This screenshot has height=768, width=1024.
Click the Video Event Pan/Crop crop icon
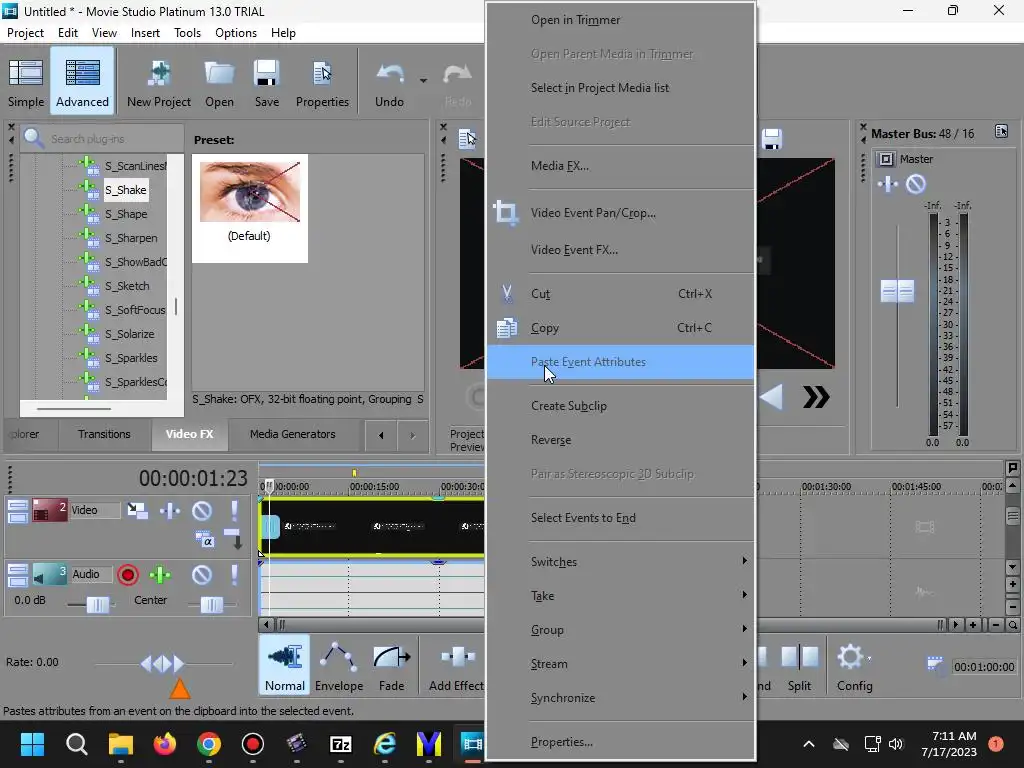tap(505, 213)
